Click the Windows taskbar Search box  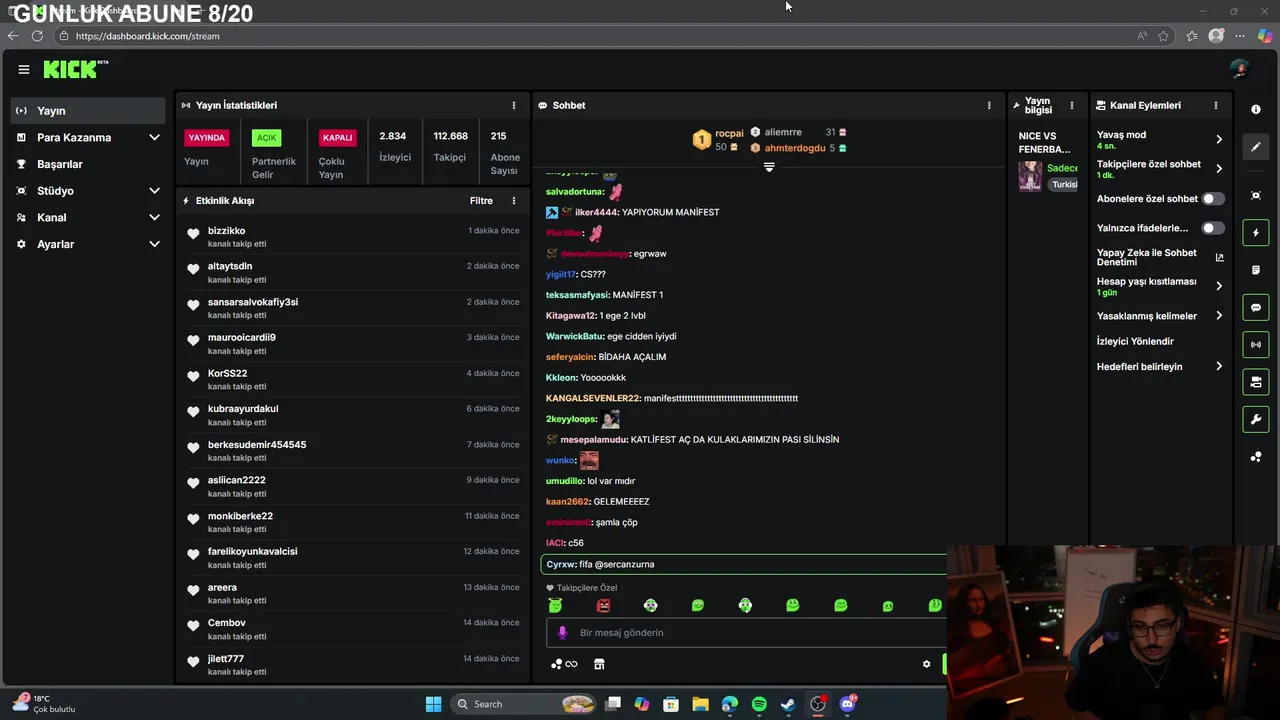(x=524, y=704)
